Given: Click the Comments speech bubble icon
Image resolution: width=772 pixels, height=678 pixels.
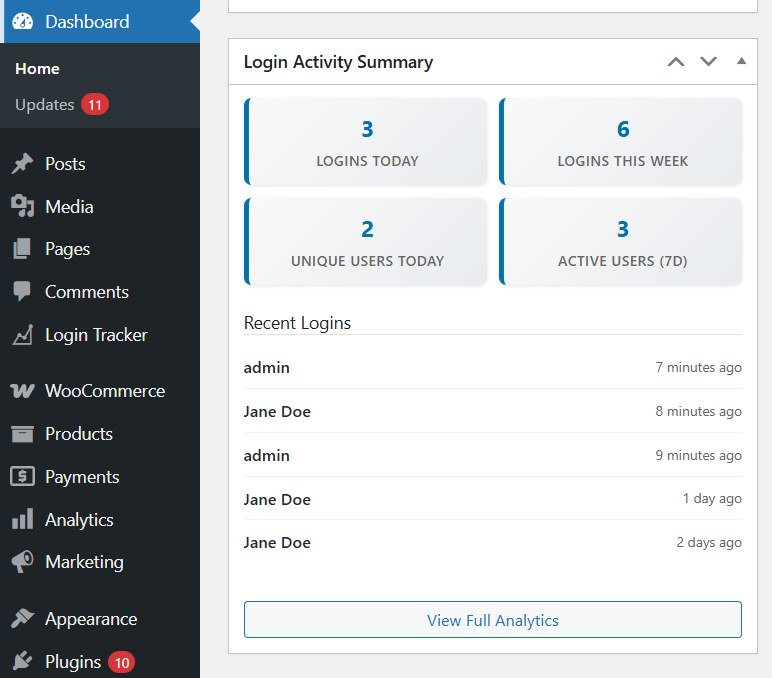Looking at the screenshot, I should [22, 292].
